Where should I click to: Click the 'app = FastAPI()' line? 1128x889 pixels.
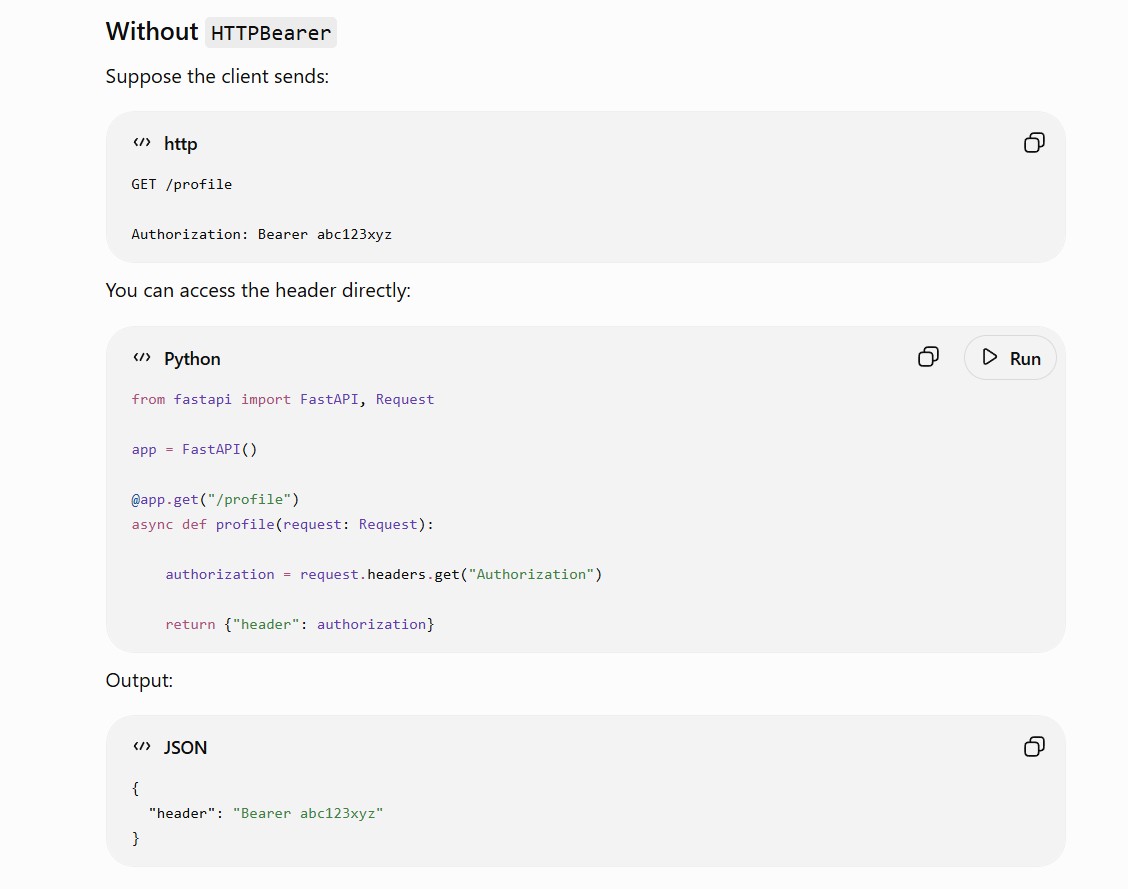[194, 450]
